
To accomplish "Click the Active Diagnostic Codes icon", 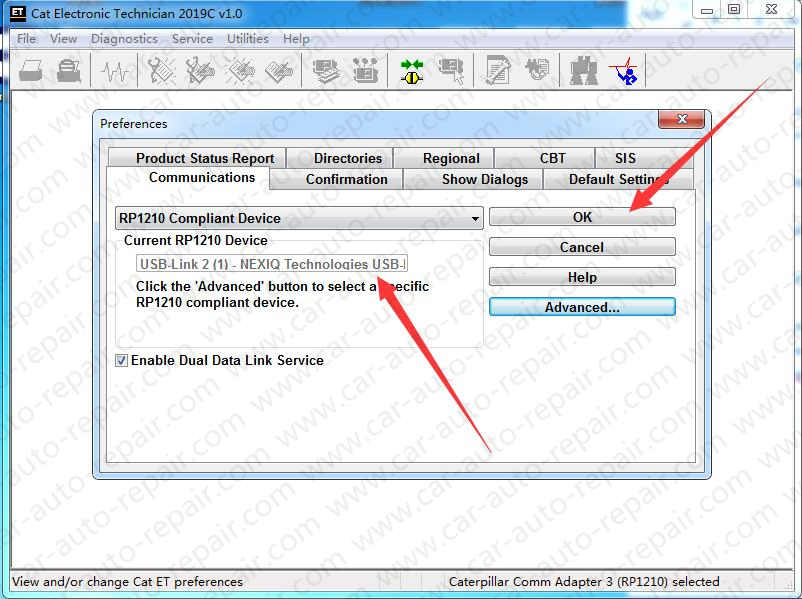I will 161,71.
